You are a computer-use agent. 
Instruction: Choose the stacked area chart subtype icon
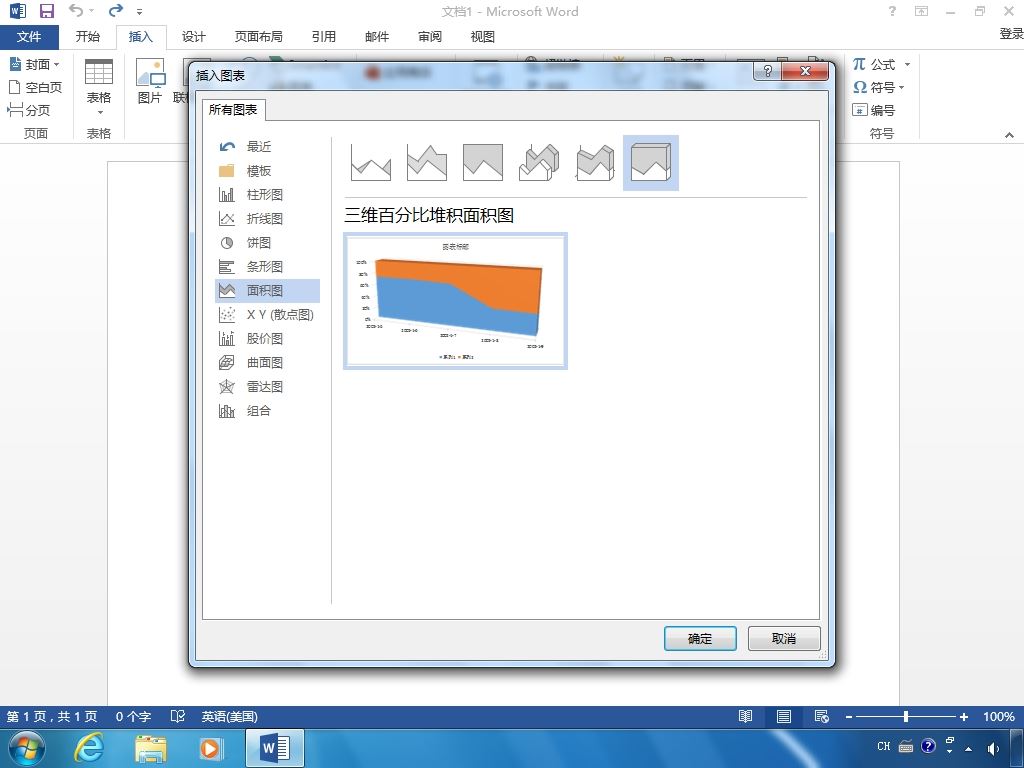tap(426, 163)
